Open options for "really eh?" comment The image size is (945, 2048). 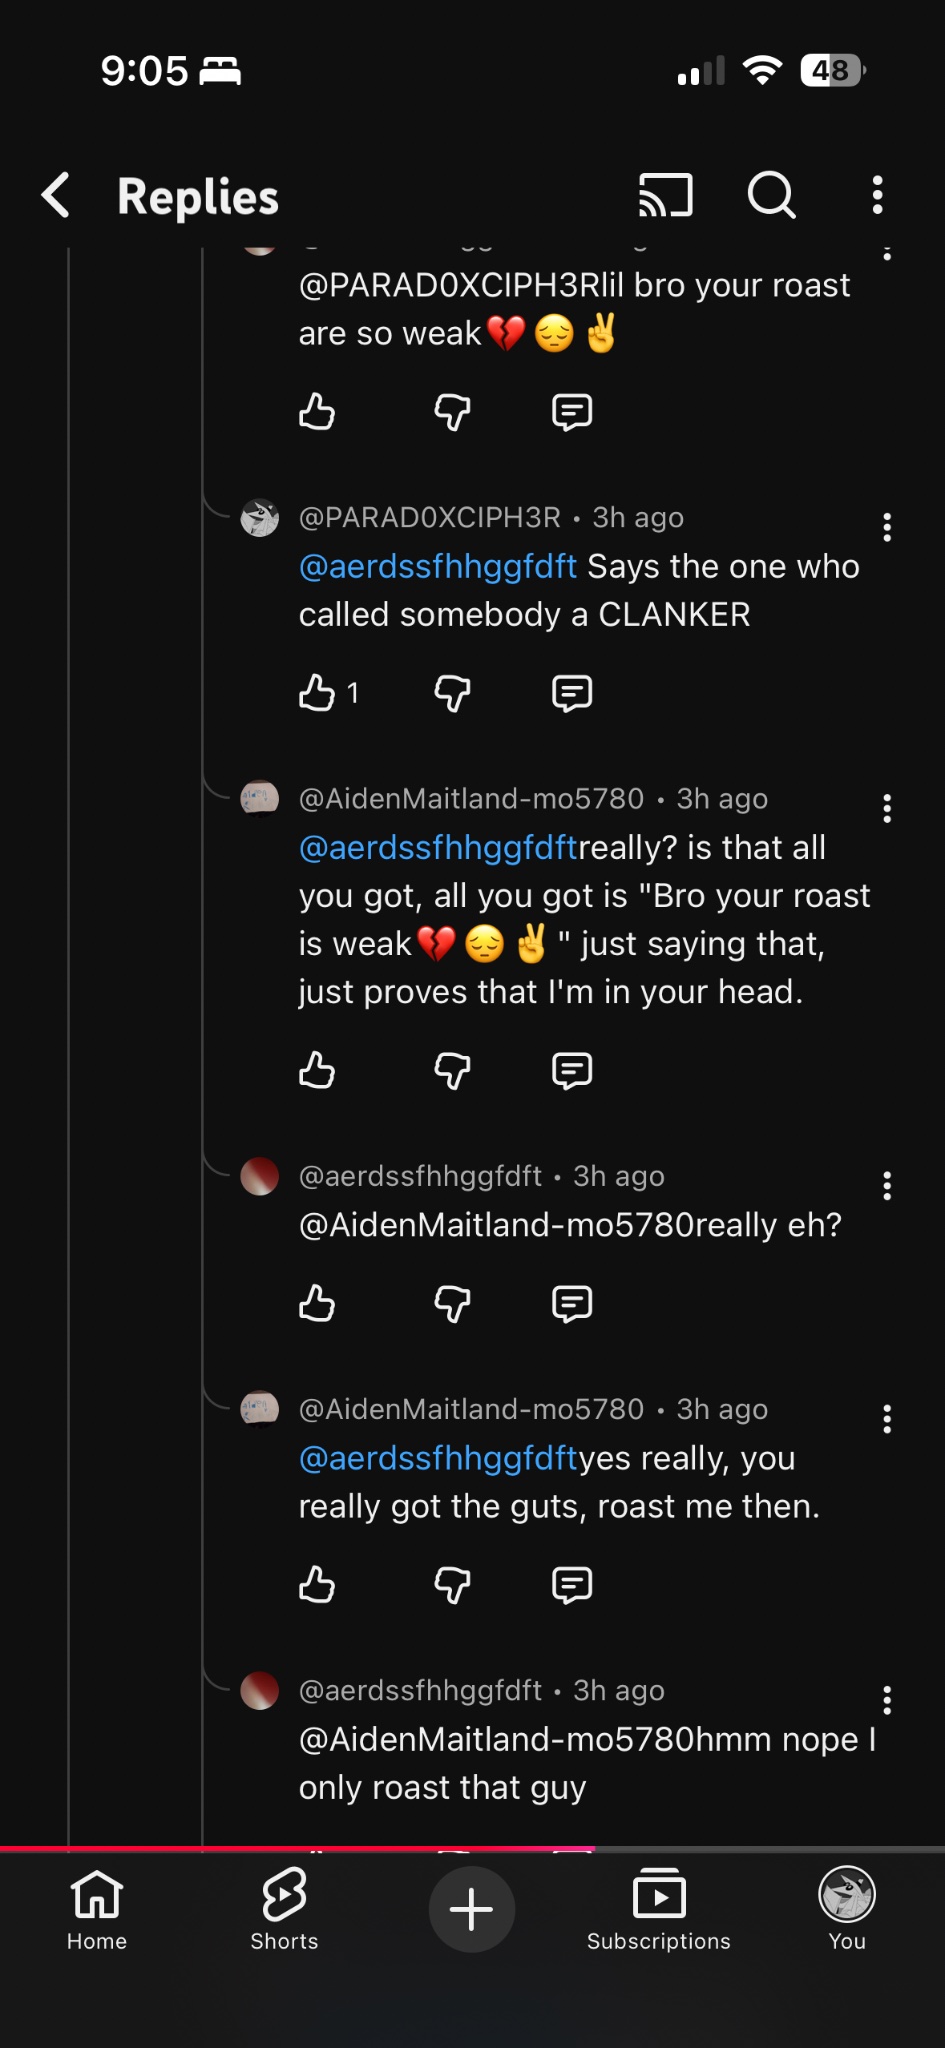[886, 1186]
